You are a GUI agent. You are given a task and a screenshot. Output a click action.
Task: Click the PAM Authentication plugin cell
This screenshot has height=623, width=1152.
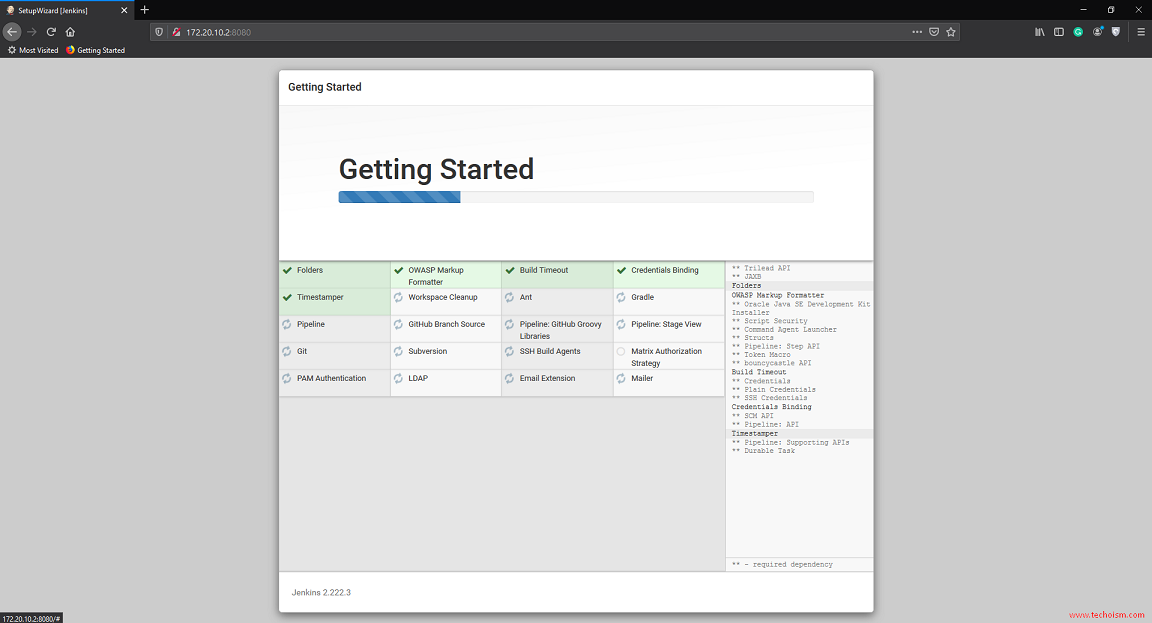(335, 383)
